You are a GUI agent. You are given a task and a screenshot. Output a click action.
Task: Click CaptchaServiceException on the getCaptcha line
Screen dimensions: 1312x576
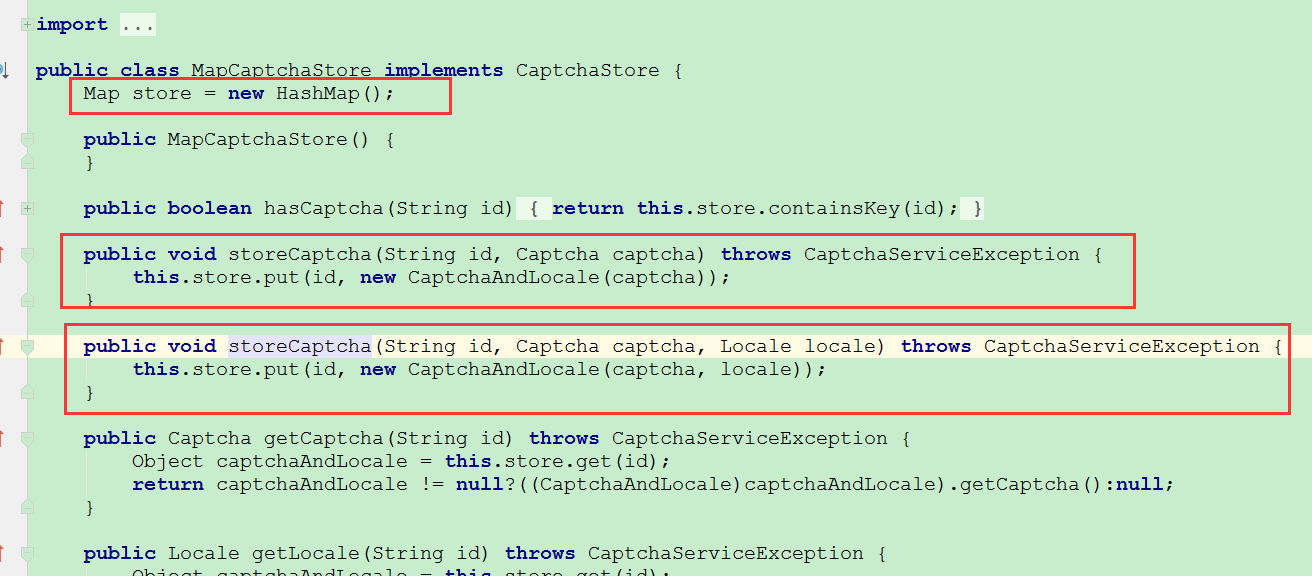pyautogui.click(x=750, y=438)
